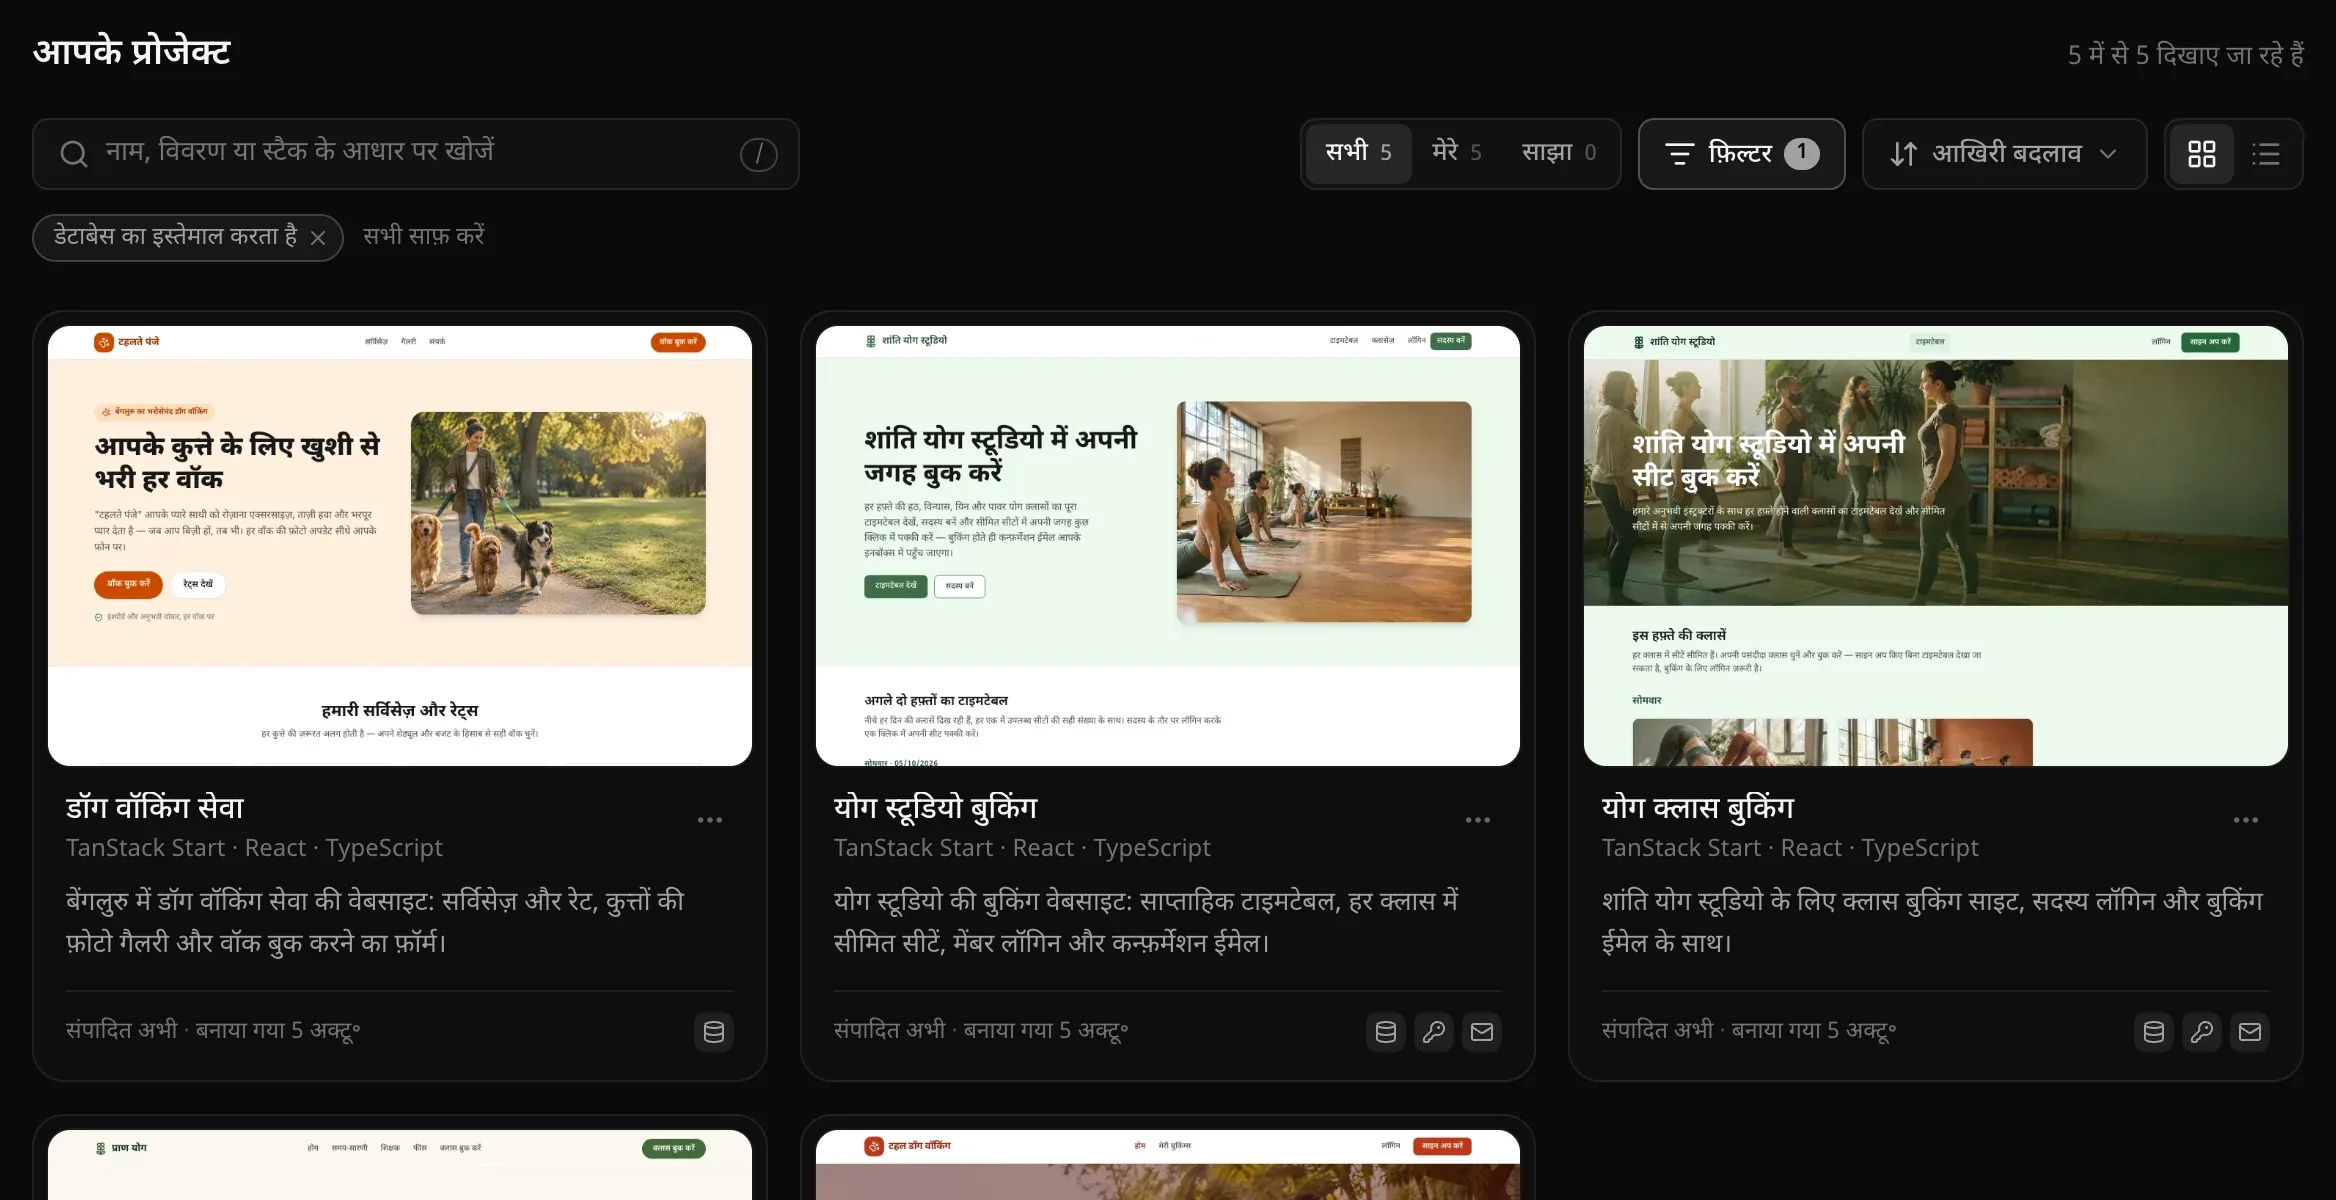Click email icon on योग स्टूडियो बुकिंग card
The width and height of the screenshot is (2336, 1200).
1482,1032
